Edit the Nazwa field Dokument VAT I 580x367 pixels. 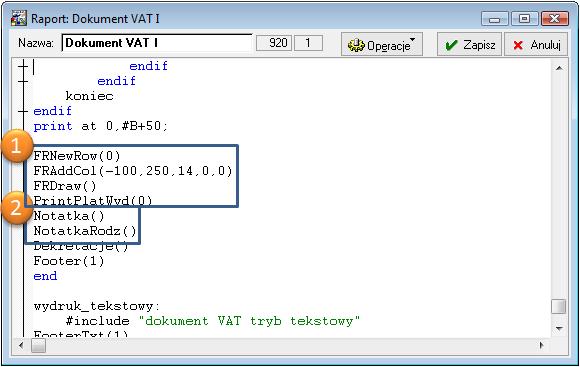157,43
